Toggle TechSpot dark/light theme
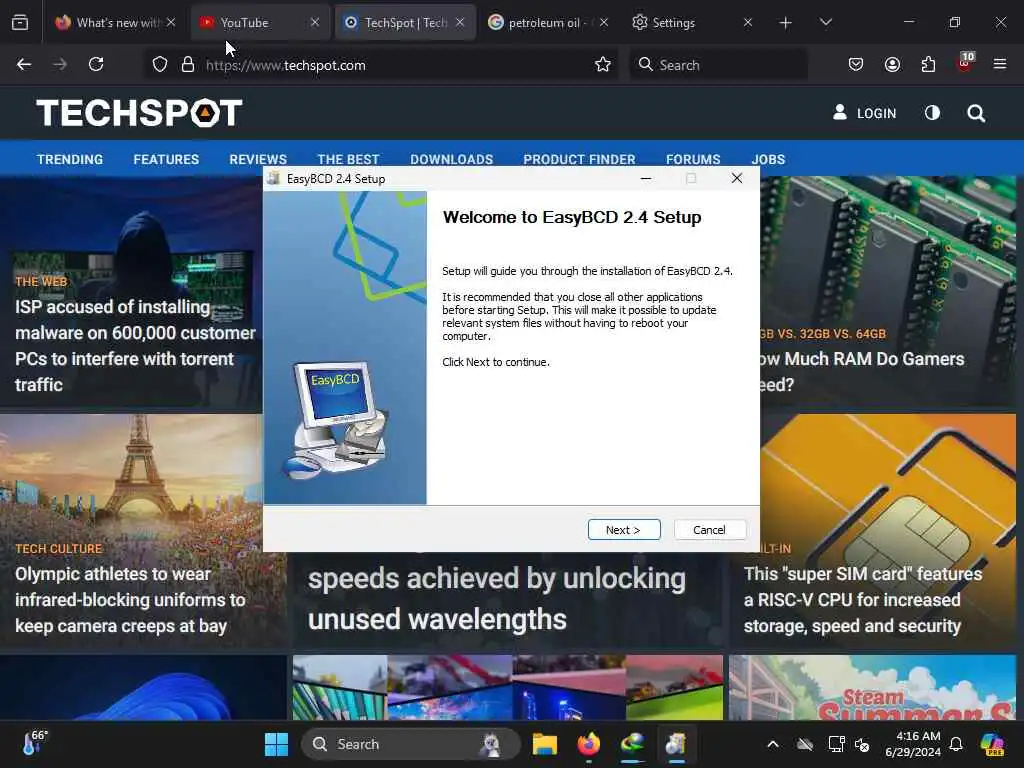 tap(933, 113)
